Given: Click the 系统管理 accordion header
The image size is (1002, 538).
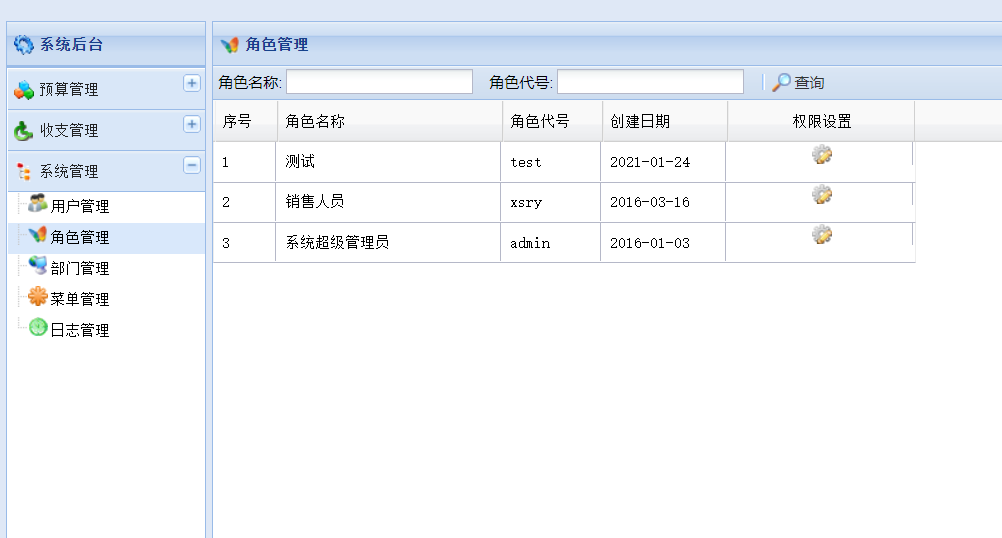Looking at the screenshot, I should 106,171.
